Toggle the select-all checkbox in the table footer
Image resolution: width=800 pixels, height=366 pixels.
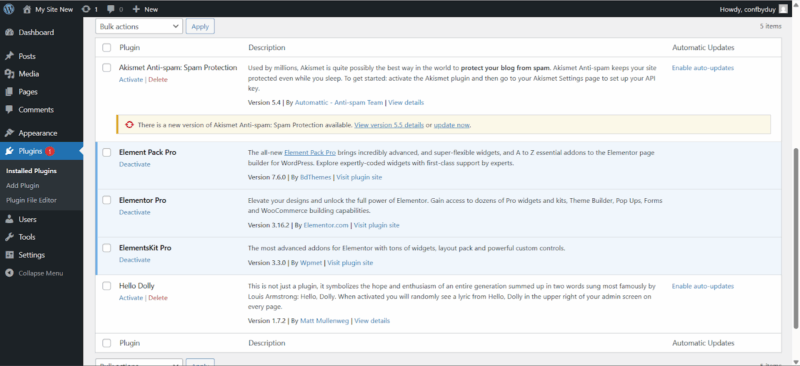(x=107, y=343)
